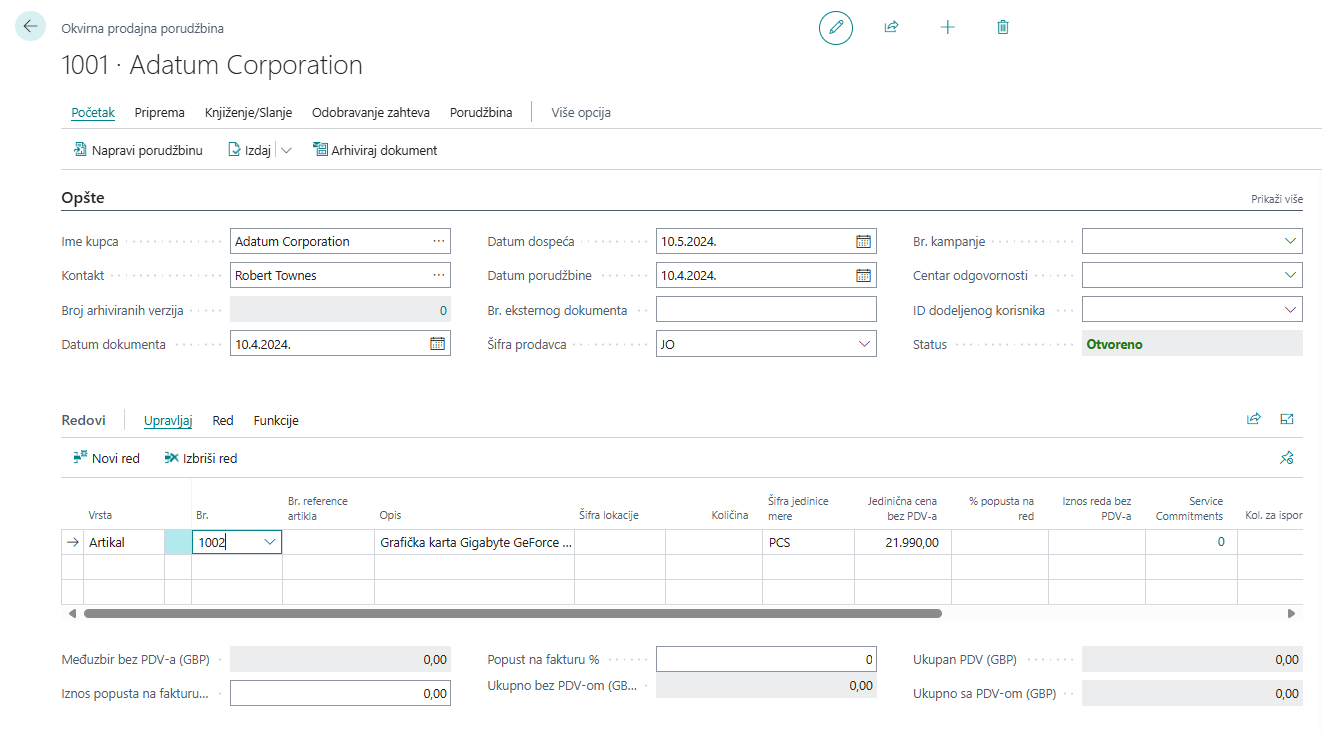Click the pencil edit icon
Viewport: 1322px width, 732px height.
click(835, 28)
